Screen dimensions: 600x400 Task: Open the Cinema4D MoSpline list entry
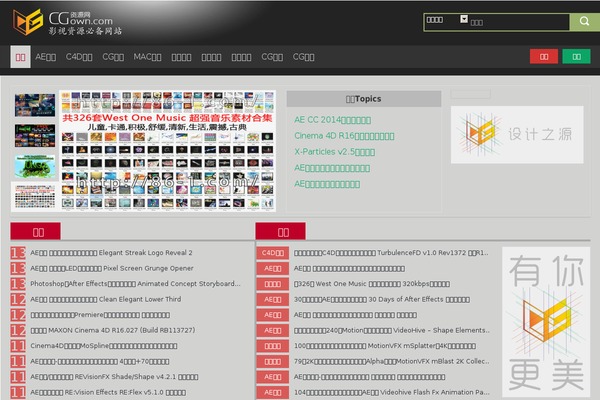[x=104, y=346]
